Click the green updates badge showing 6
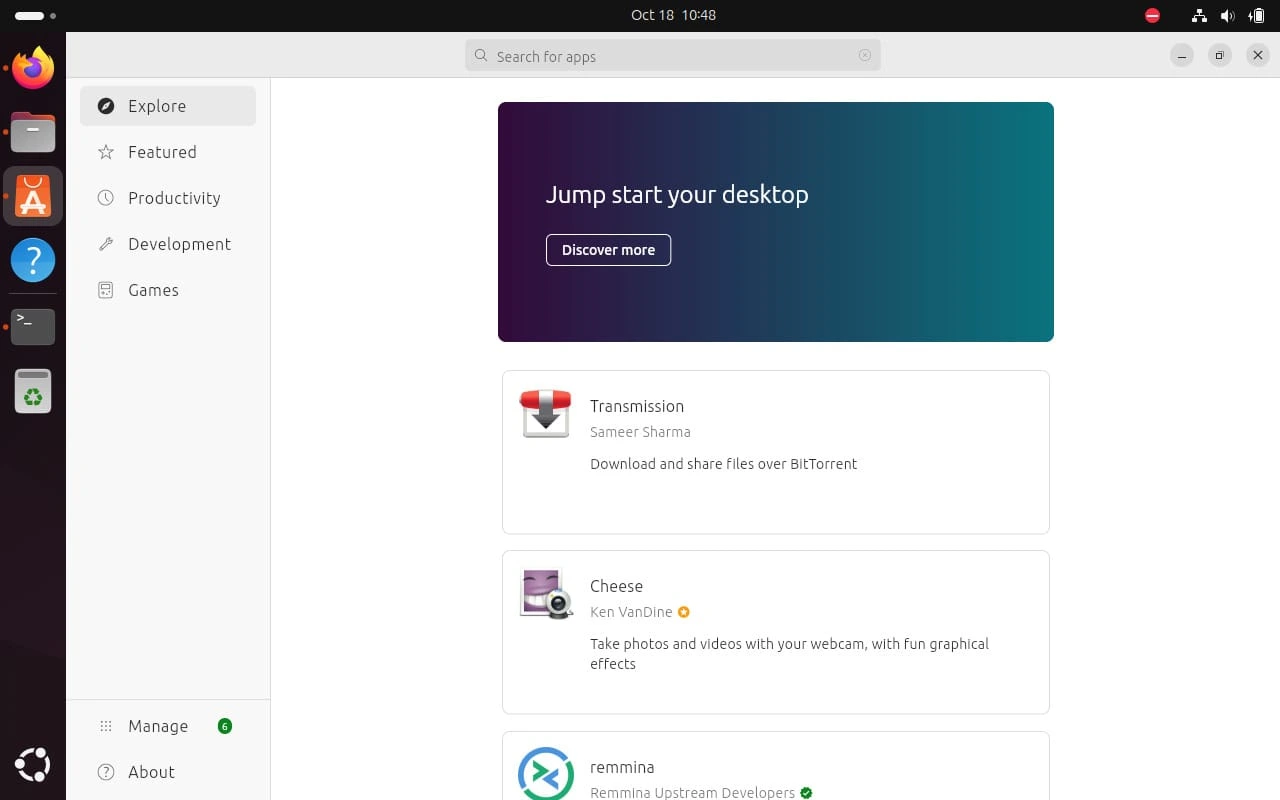 (225, 726)
